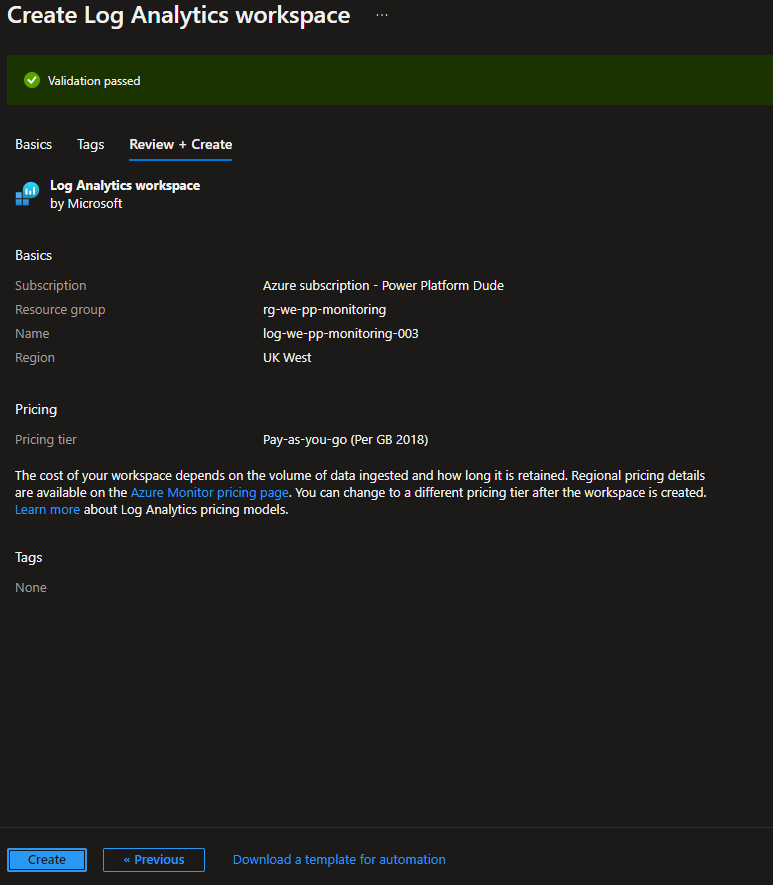
Task: Click the 'Validation passed' banner text
Action: tap(94, 81)
